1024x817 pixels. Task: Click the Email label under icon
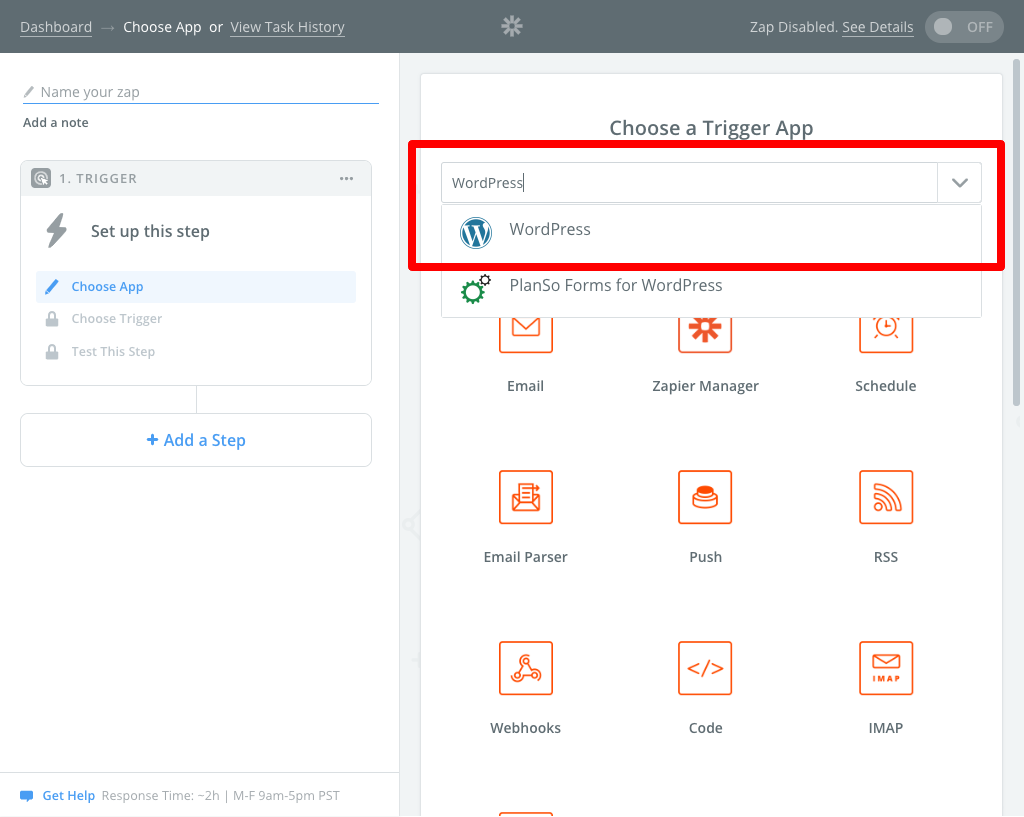(x=526, y=386)
